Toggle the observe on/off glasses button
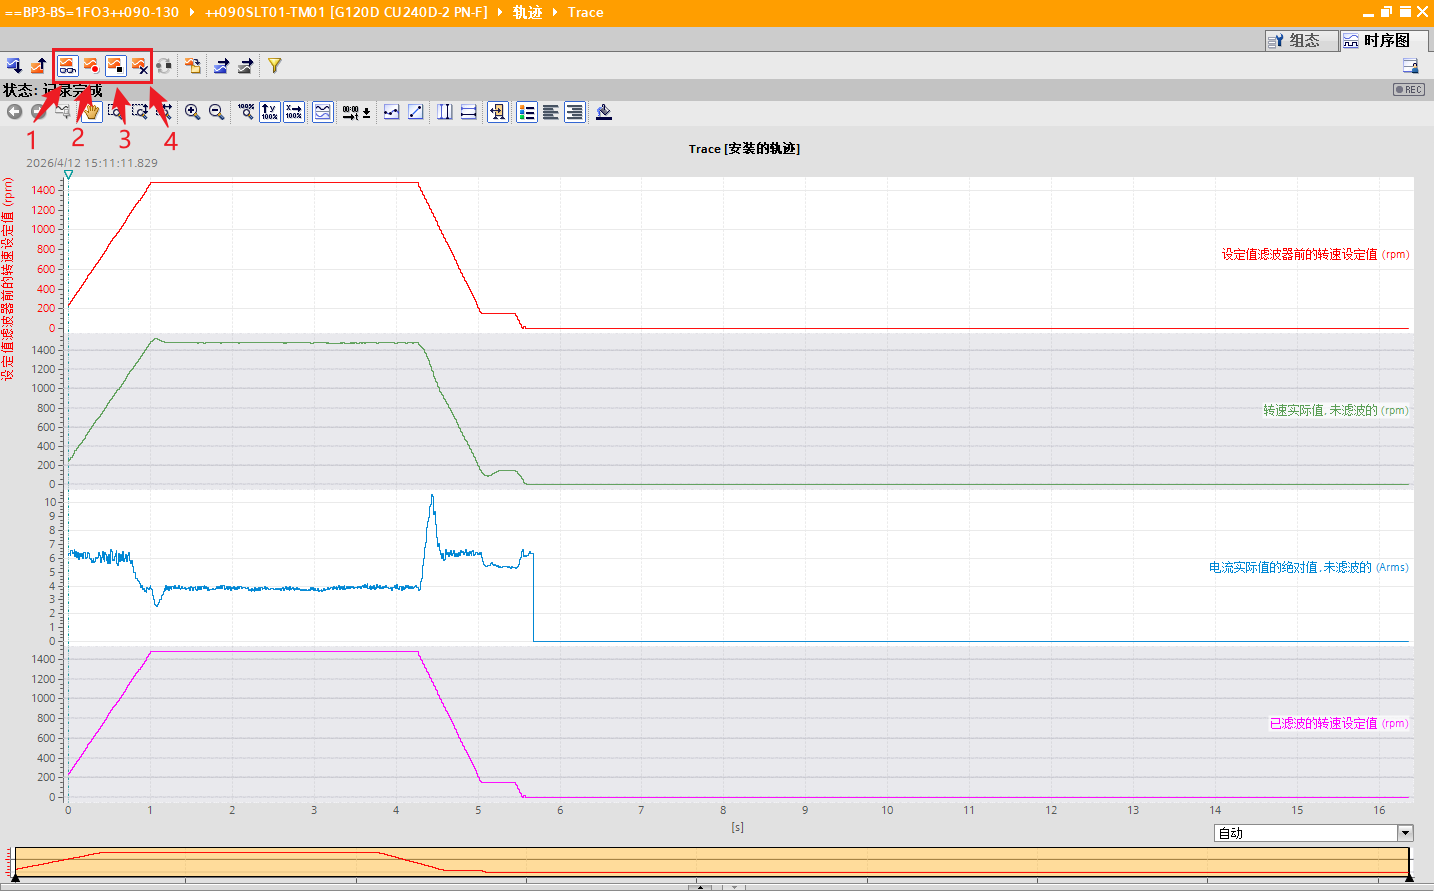 [x=67, y=66]
